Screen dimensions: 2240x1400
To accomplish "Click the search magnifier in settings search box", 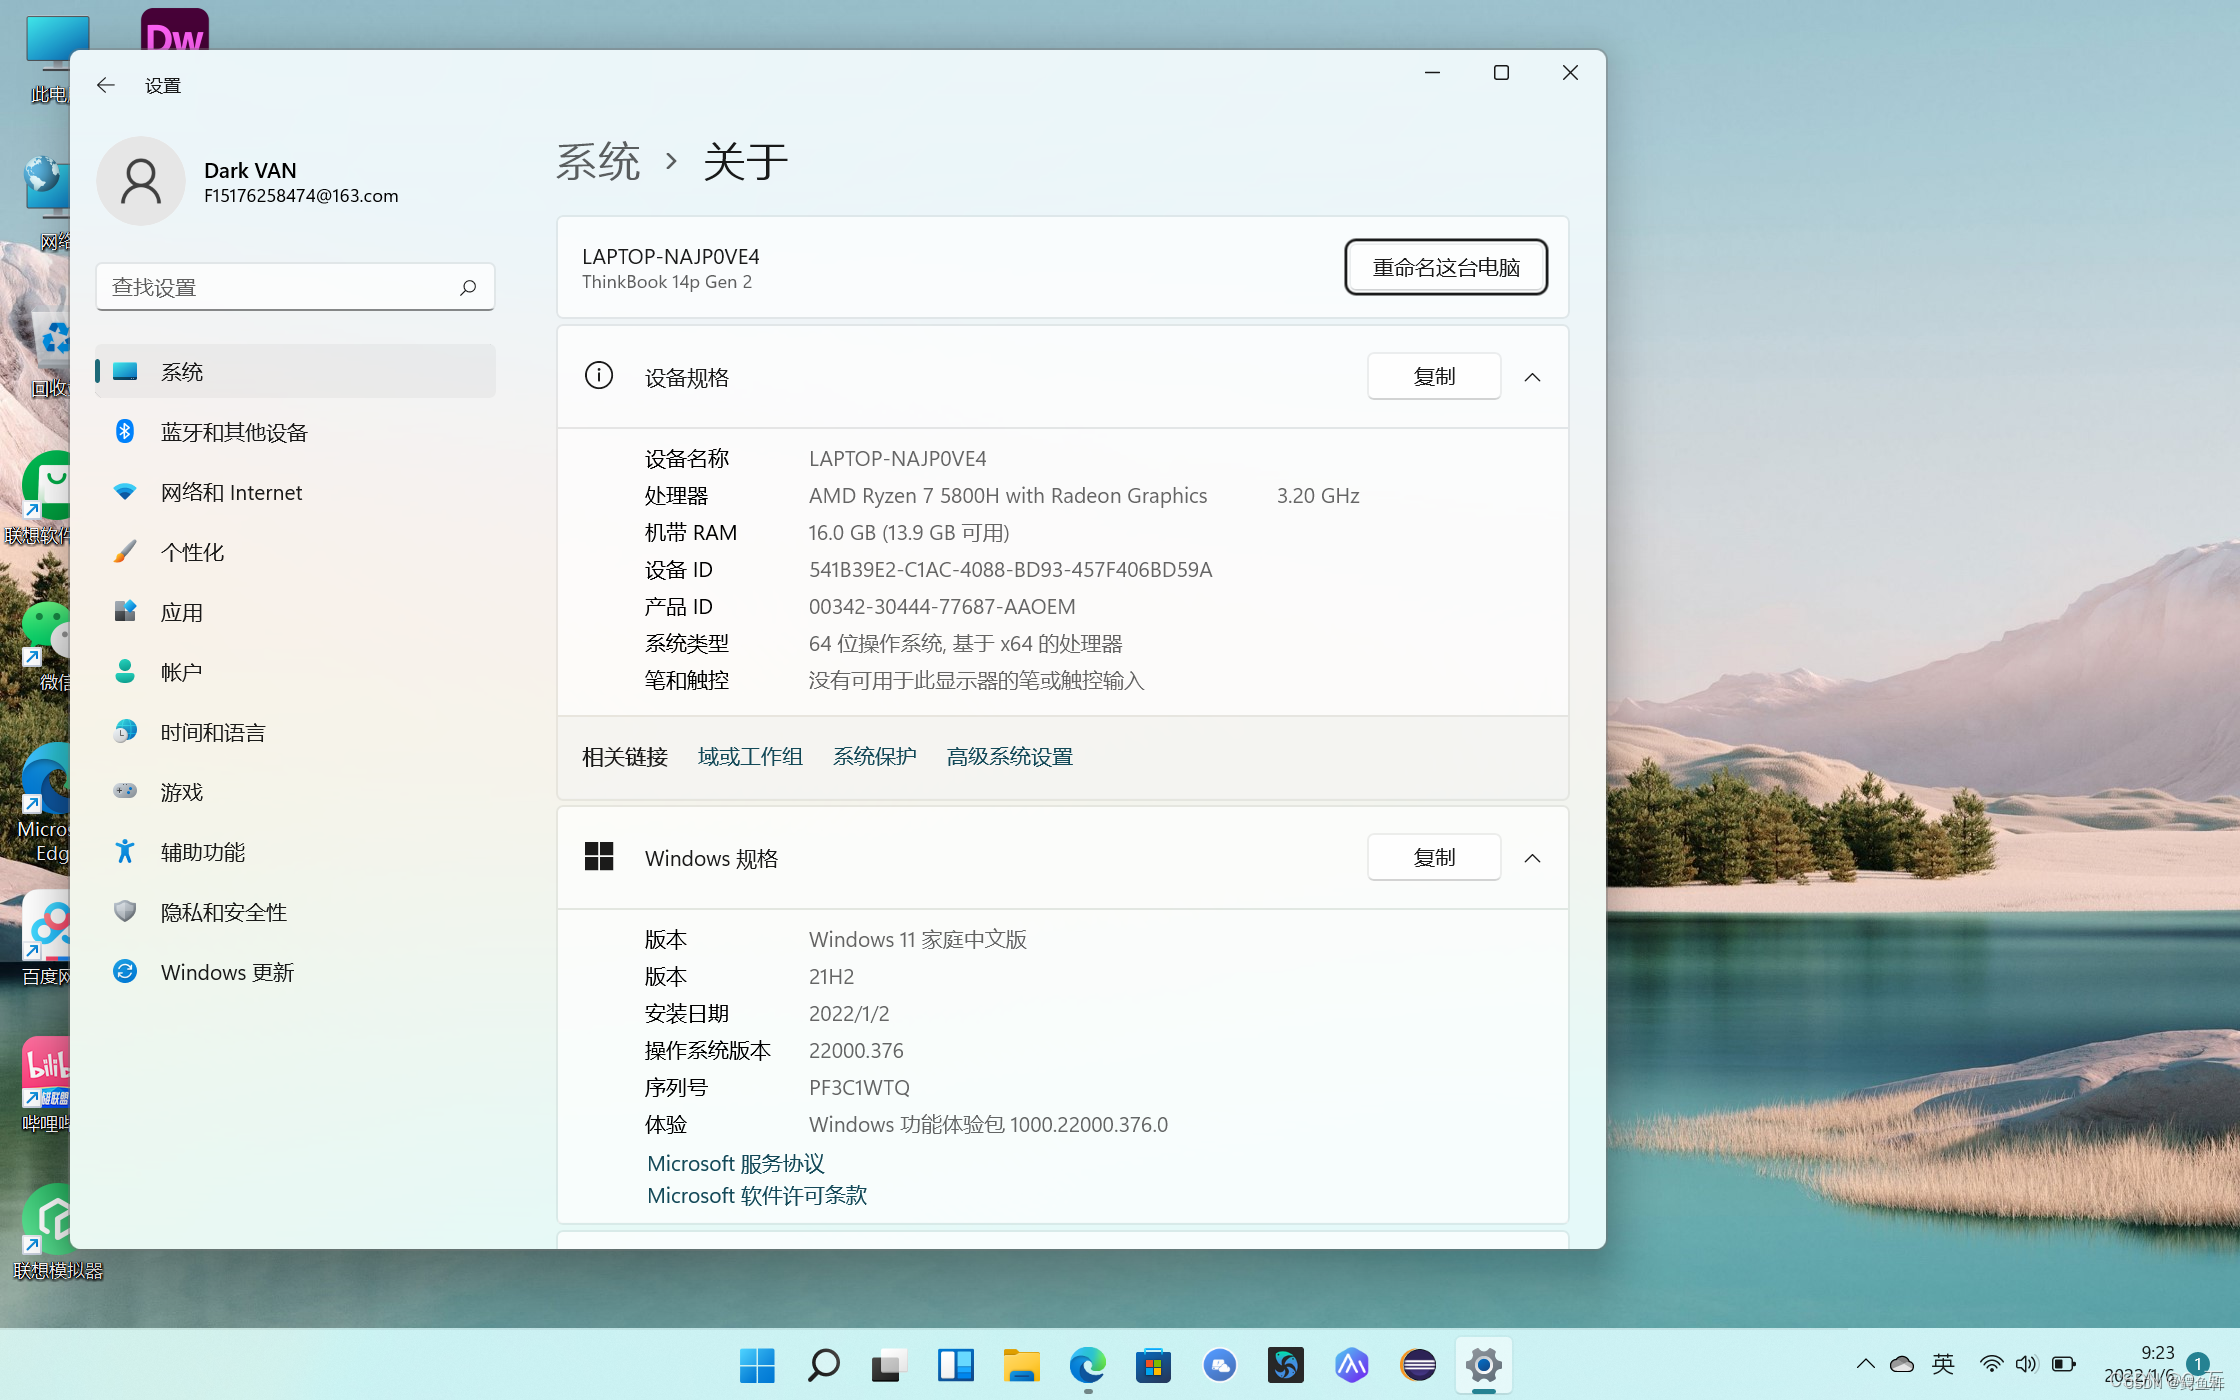I will click(468, 288).
